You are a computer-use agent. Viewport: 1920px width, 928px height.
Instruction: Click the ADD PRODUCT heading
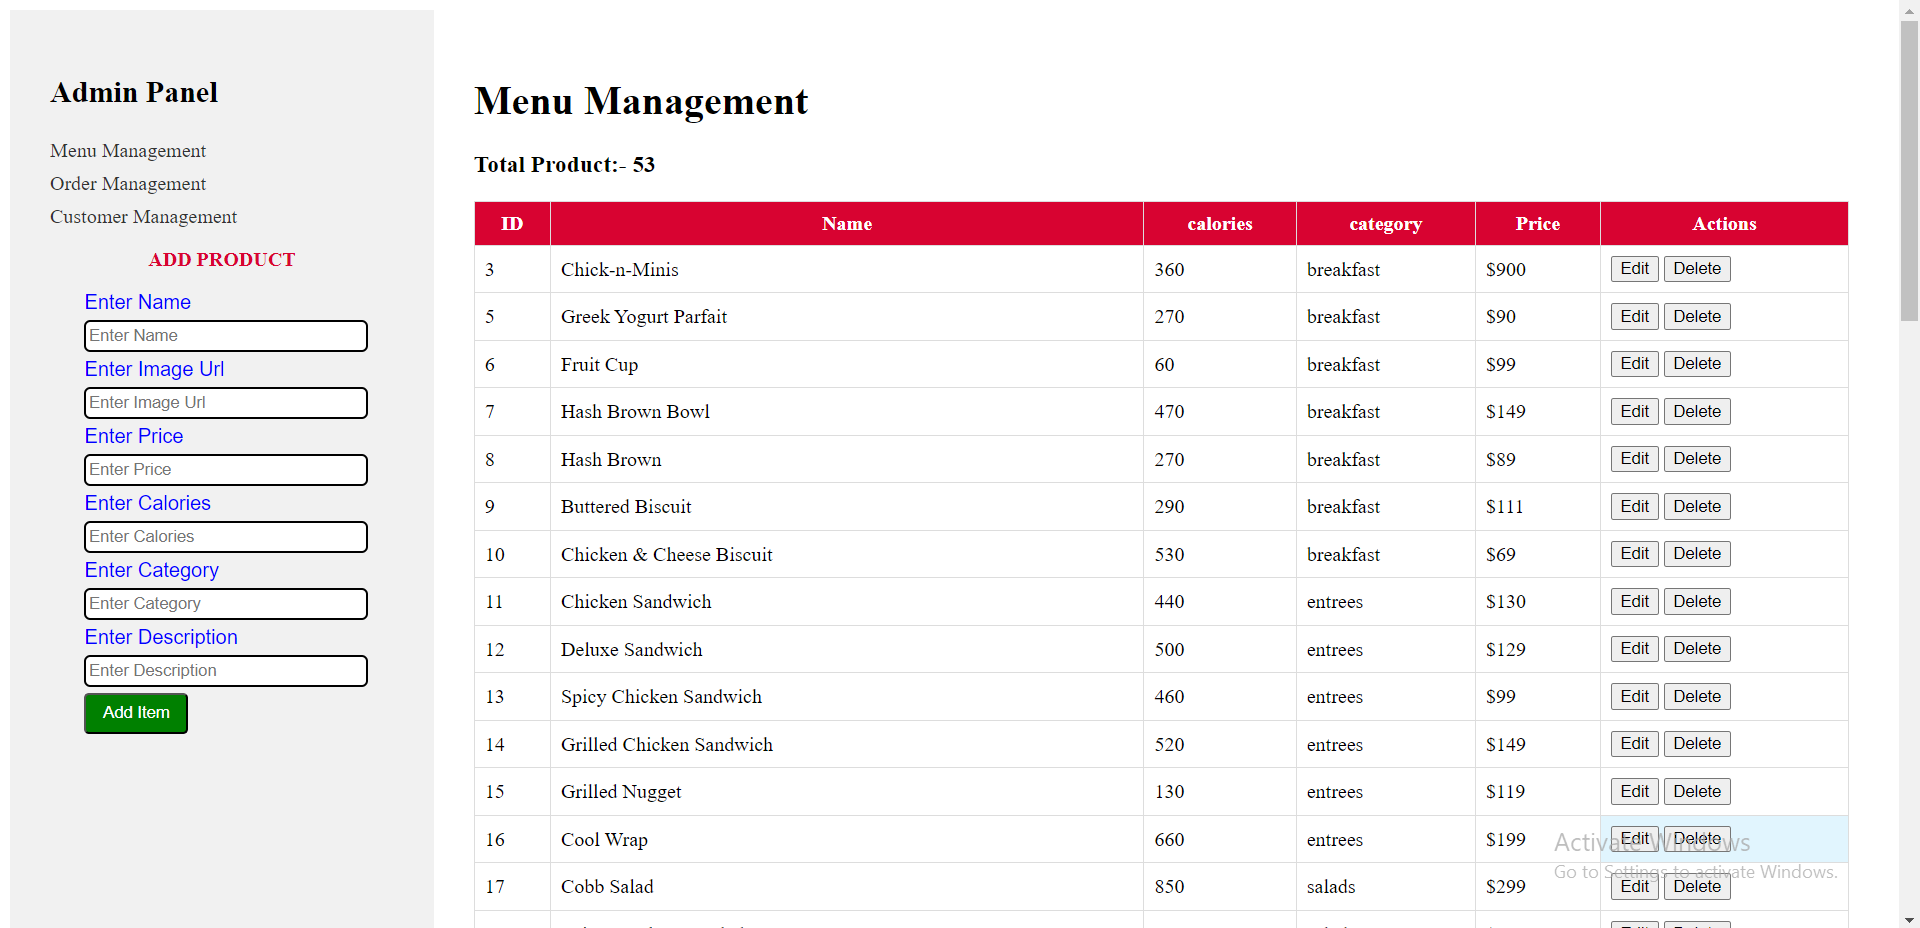pyautogui.click(x=222, y=260)
